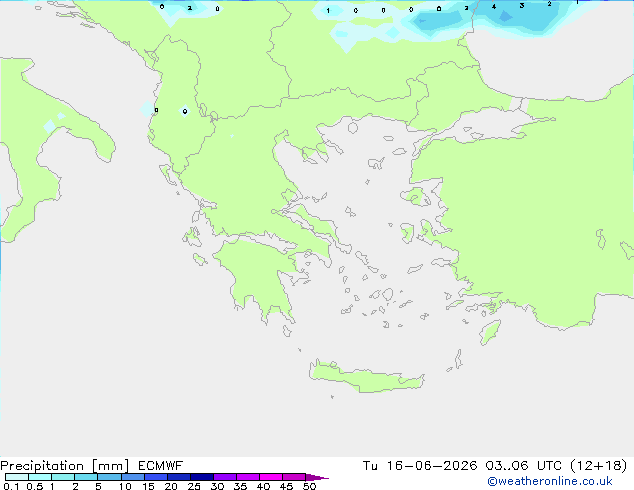Select the date text 'Tu 16-06-2026'
This screenshot has width=634, height=490.
pos(420,466)
